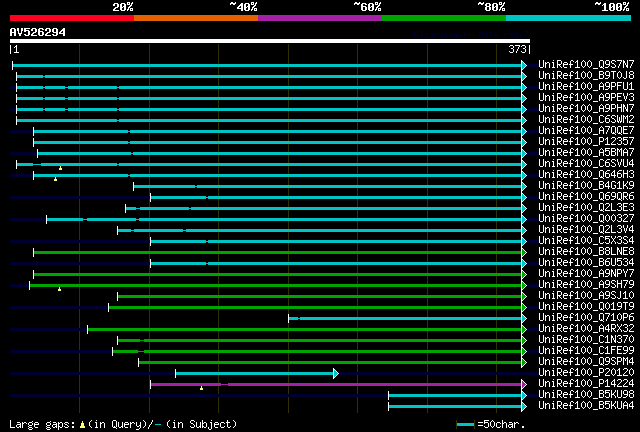Image resolution: width=640 pixels, height=432 pixels.
Task: Select the UniRef100_Q646H3 label
Action: tap(586, 174)
